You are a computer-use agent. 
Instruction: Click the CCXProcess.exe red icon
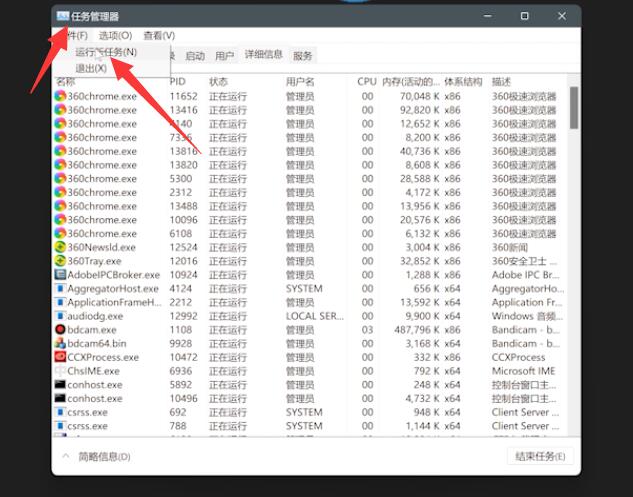click(x=60, y=357)
